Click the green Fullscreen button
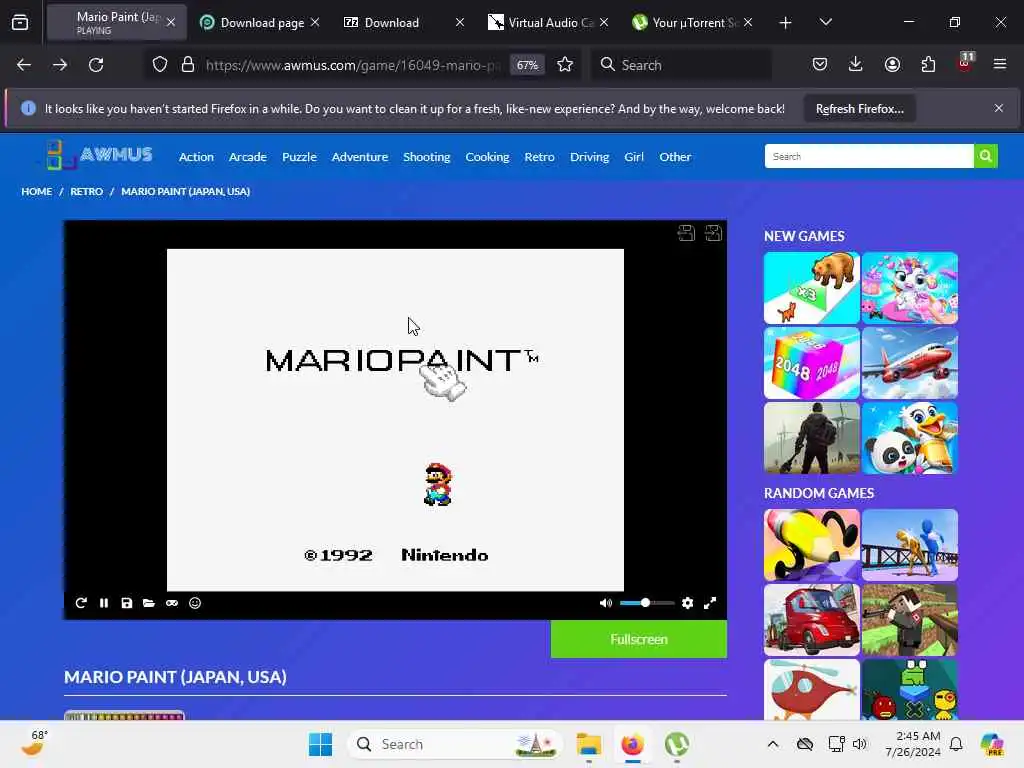The width and height of the screenshot is (1024, 768). coord(639,639)
